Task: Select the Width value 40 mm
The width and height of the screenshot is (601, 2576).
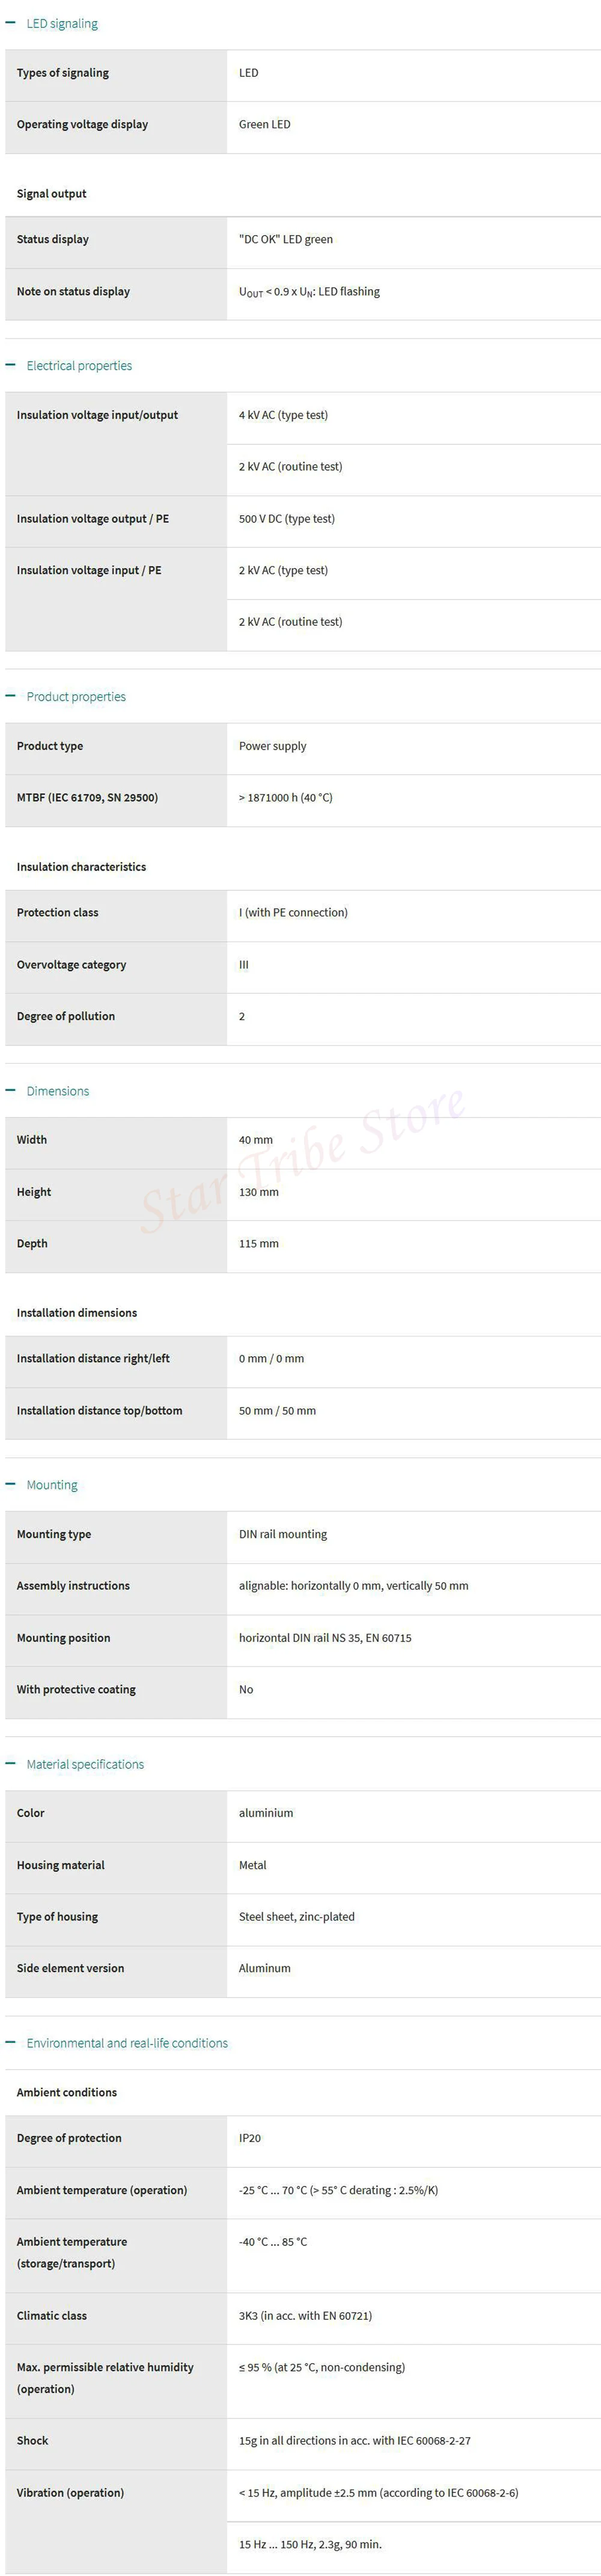Action: coord(256,1140)
